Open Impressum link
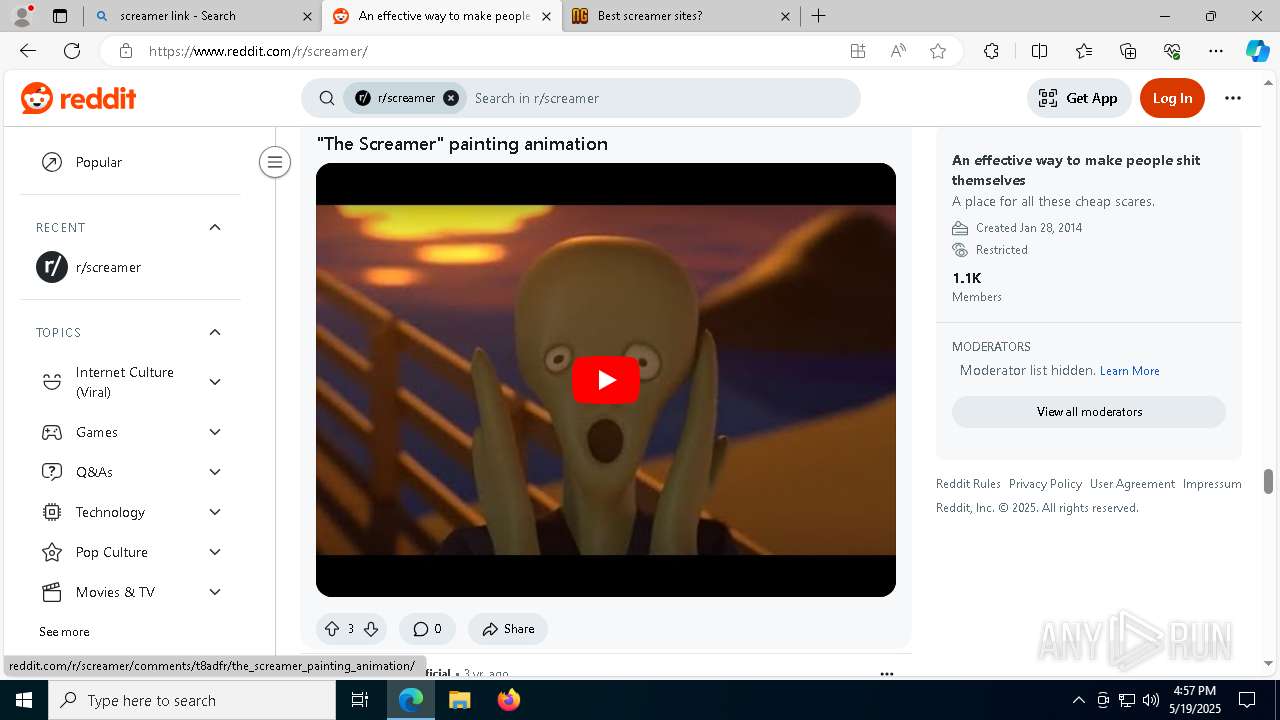1280x720 pixels. tap(1212, 484)
